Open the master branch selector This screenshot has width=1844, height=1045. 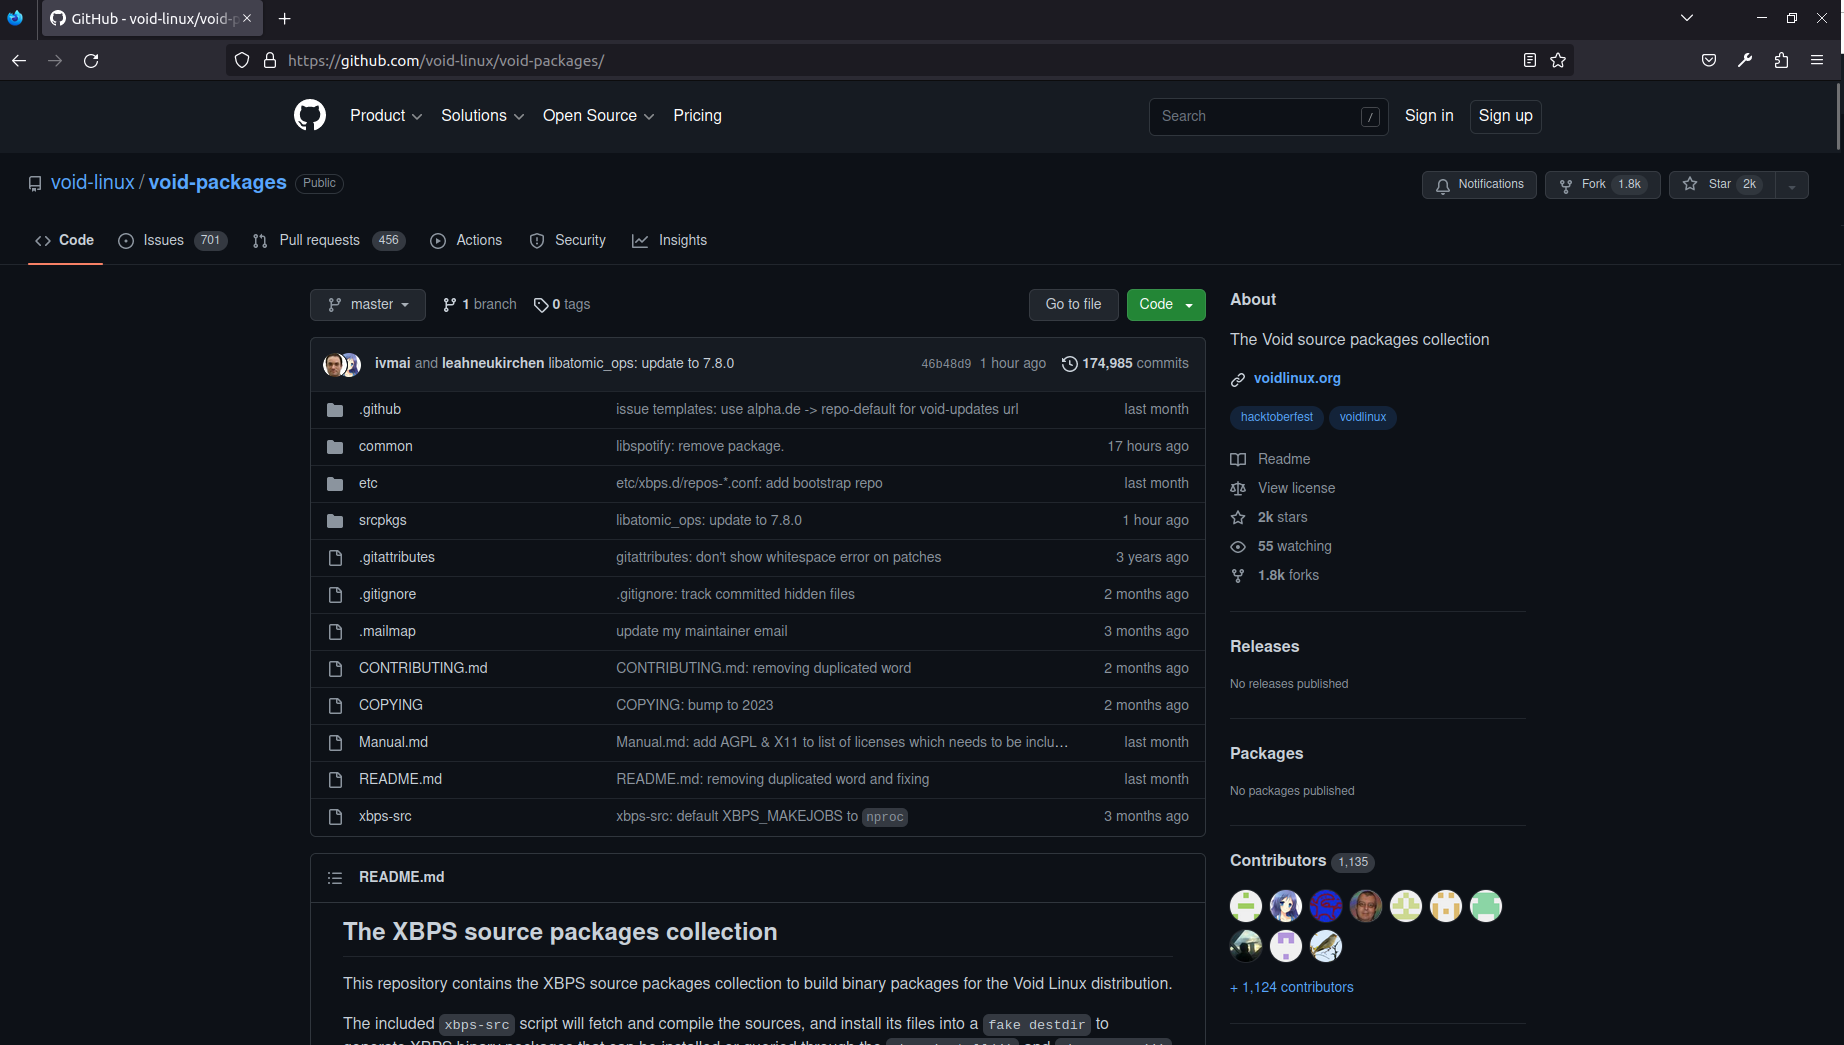368,305
